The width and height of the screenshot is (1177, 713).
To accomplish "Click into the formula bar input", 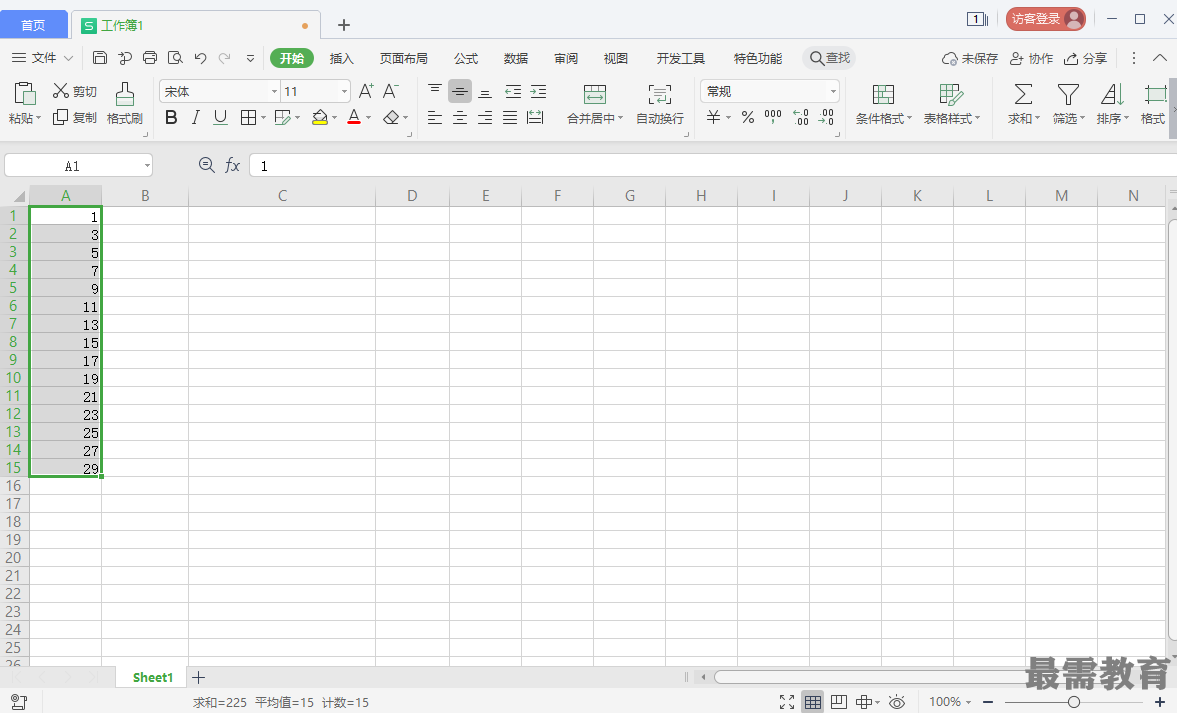I will 713,165.
